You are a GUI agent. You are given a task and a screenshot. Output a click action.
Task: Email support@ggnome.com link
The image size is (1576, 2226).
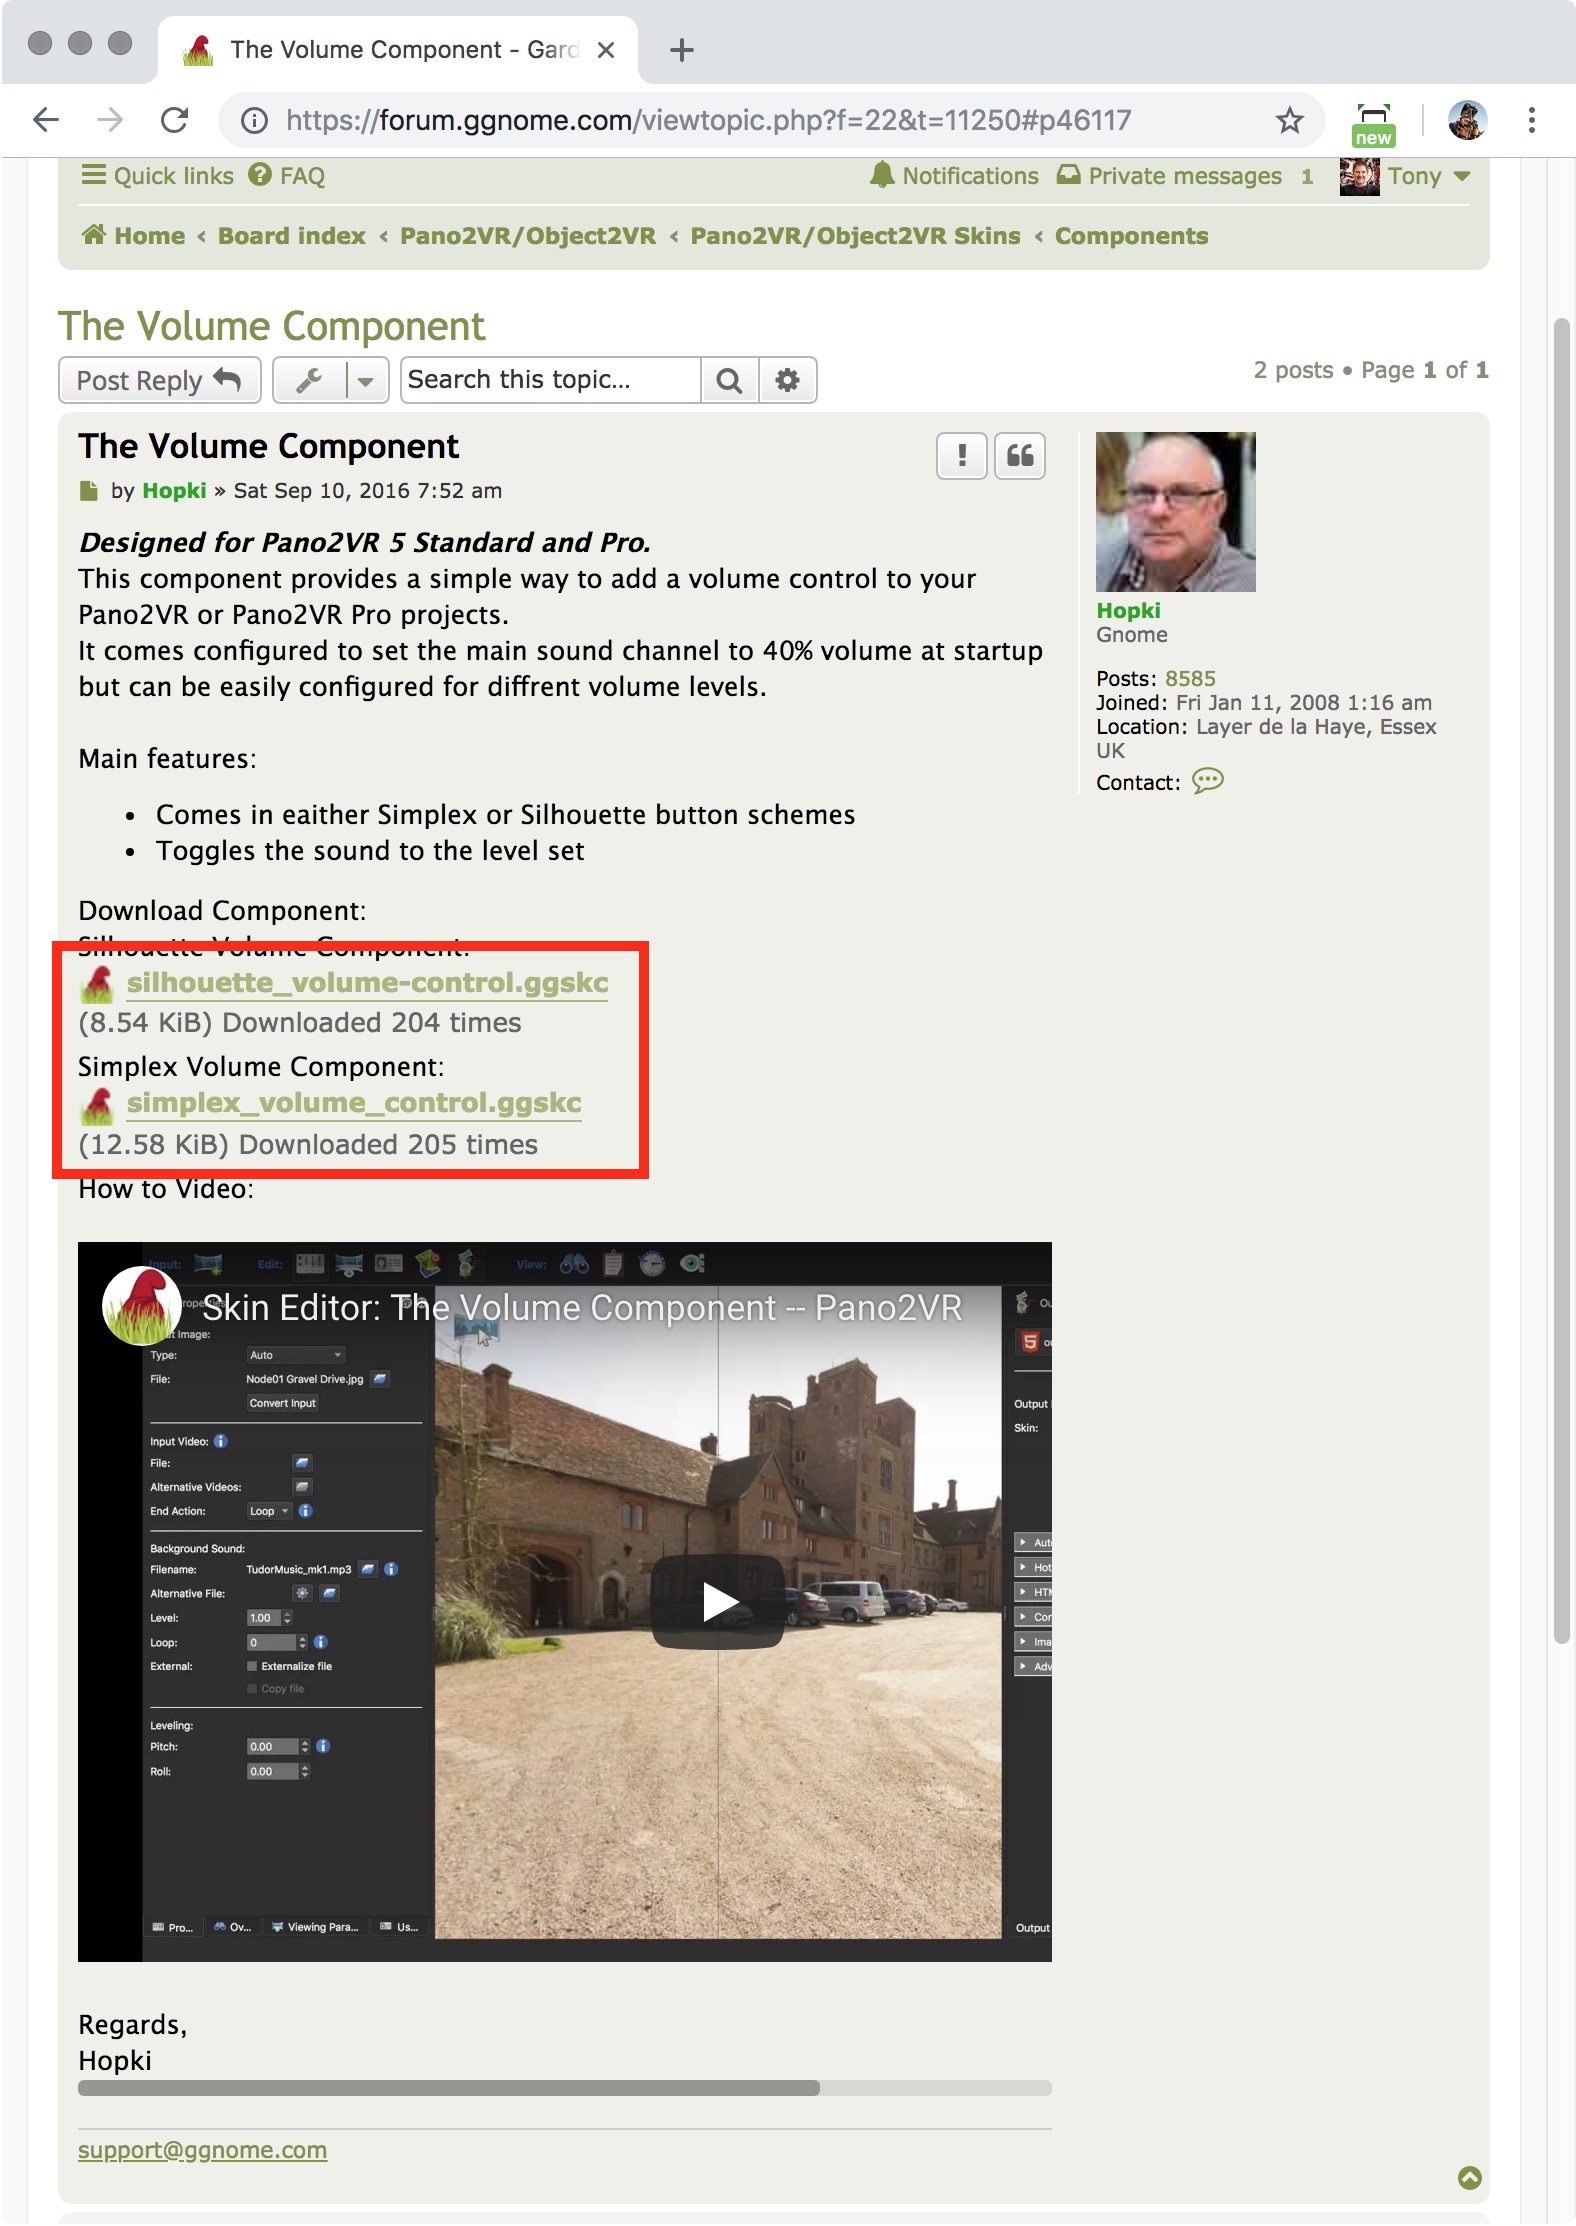point(202,2150)
